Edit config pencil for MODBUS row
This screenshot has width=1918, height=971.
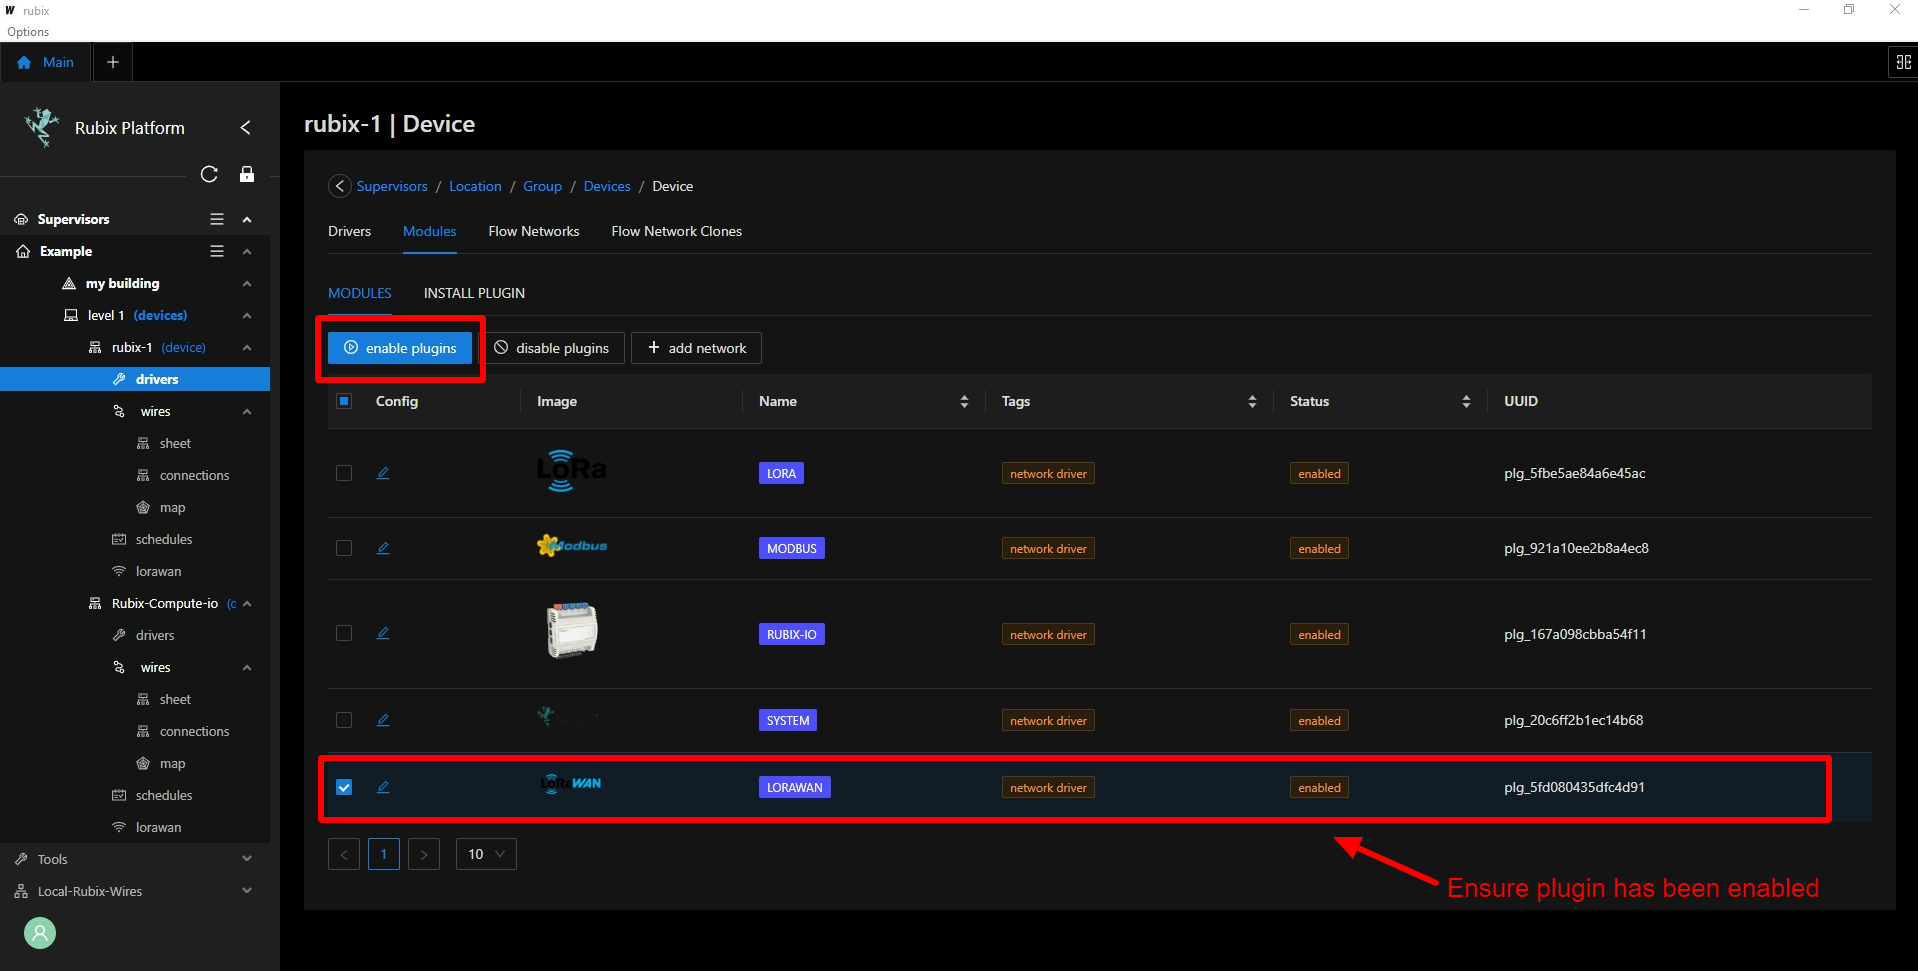383,548
